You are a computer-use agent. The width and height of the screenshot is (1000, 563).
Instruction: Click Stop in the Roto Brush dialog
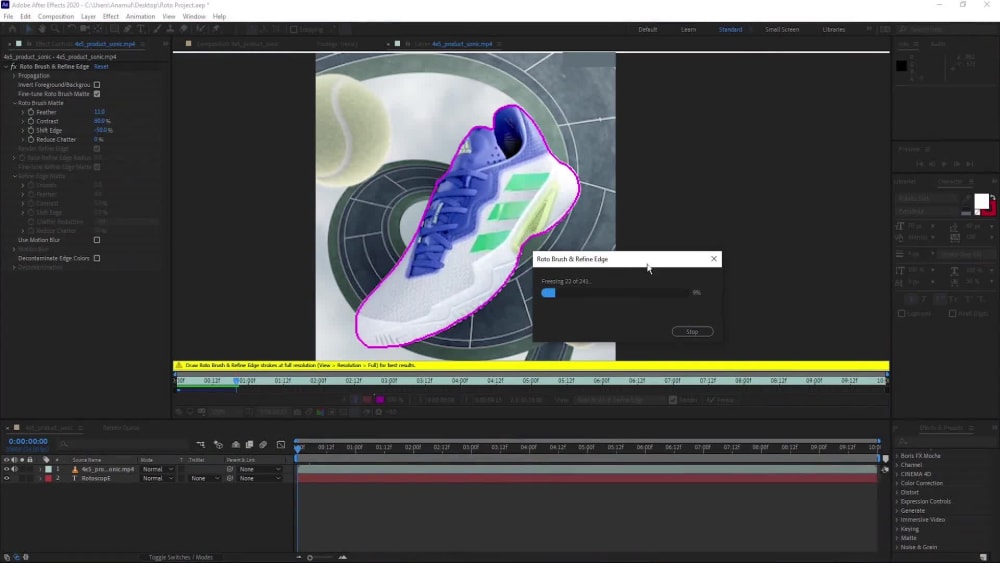[x=692, y=332]
